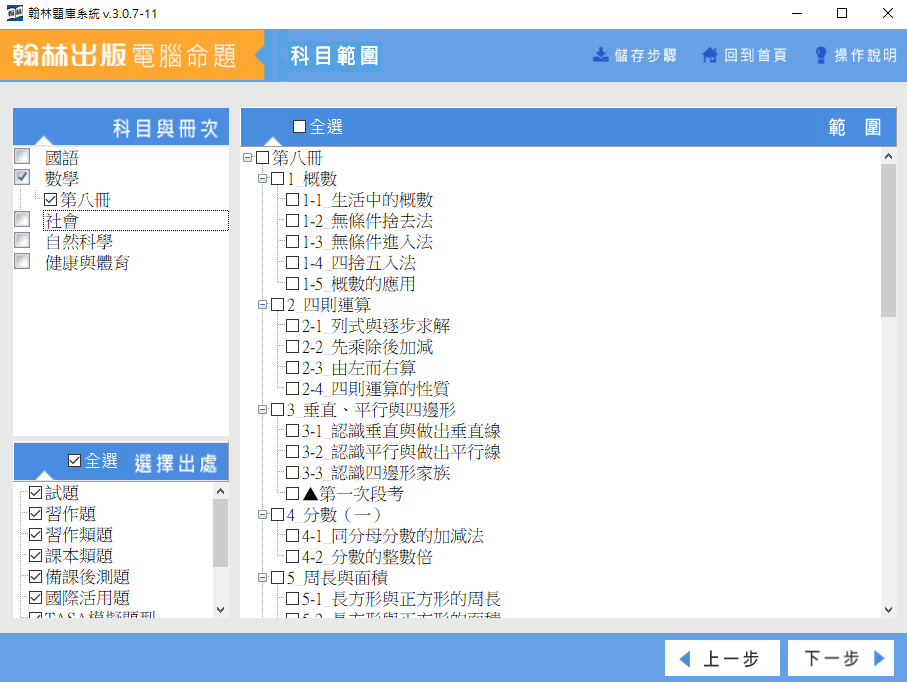Click the 範圍 list vertical scrollbar thumb

[x=888, y=240]
